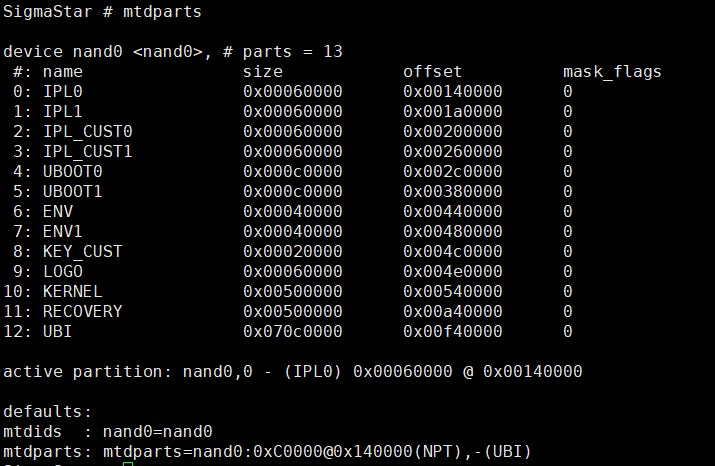This screenshot has width=715, height=466.
Task: Click the "offset" column header
Action: pos(433,72)
